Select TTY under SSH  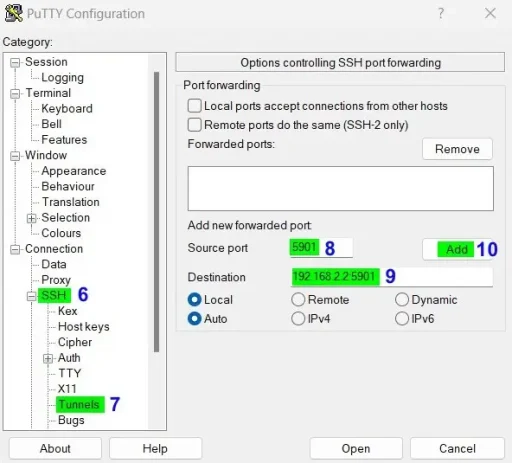(x=70, y=373)
